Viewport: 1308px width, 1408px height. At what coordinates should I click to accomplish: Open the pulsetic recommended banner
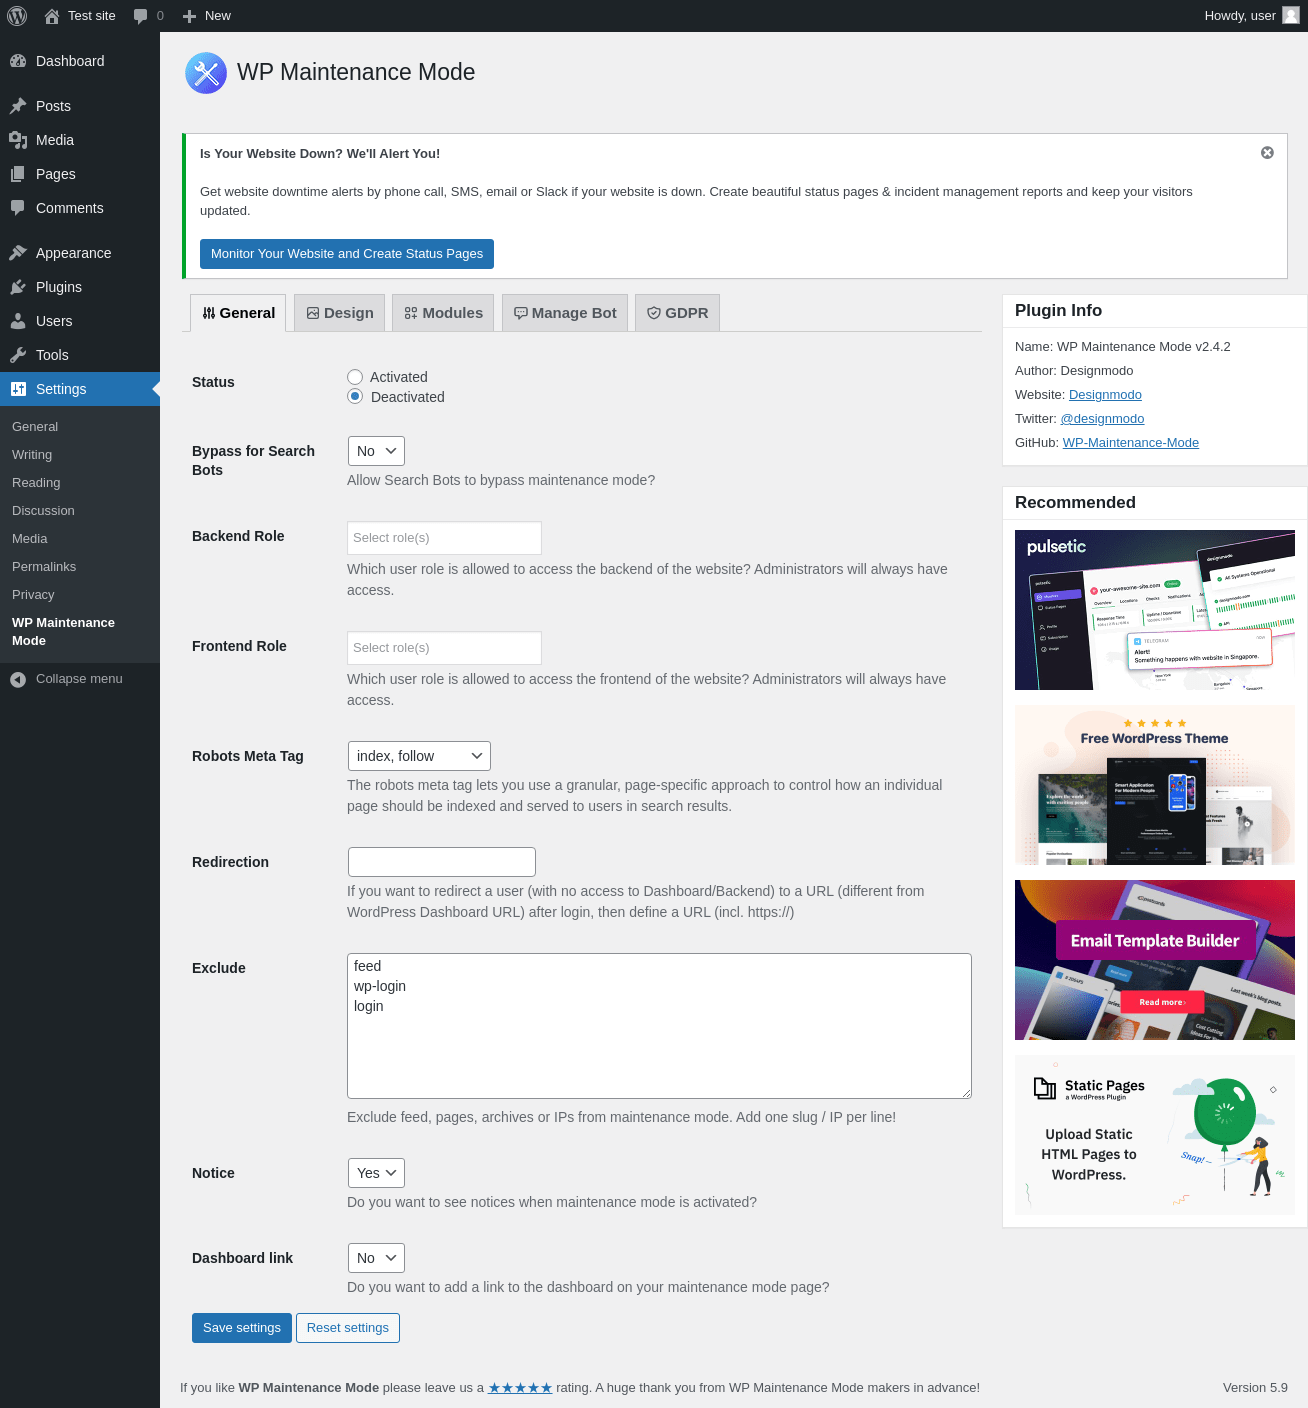pyautogui.click(x=1155, y=610)
